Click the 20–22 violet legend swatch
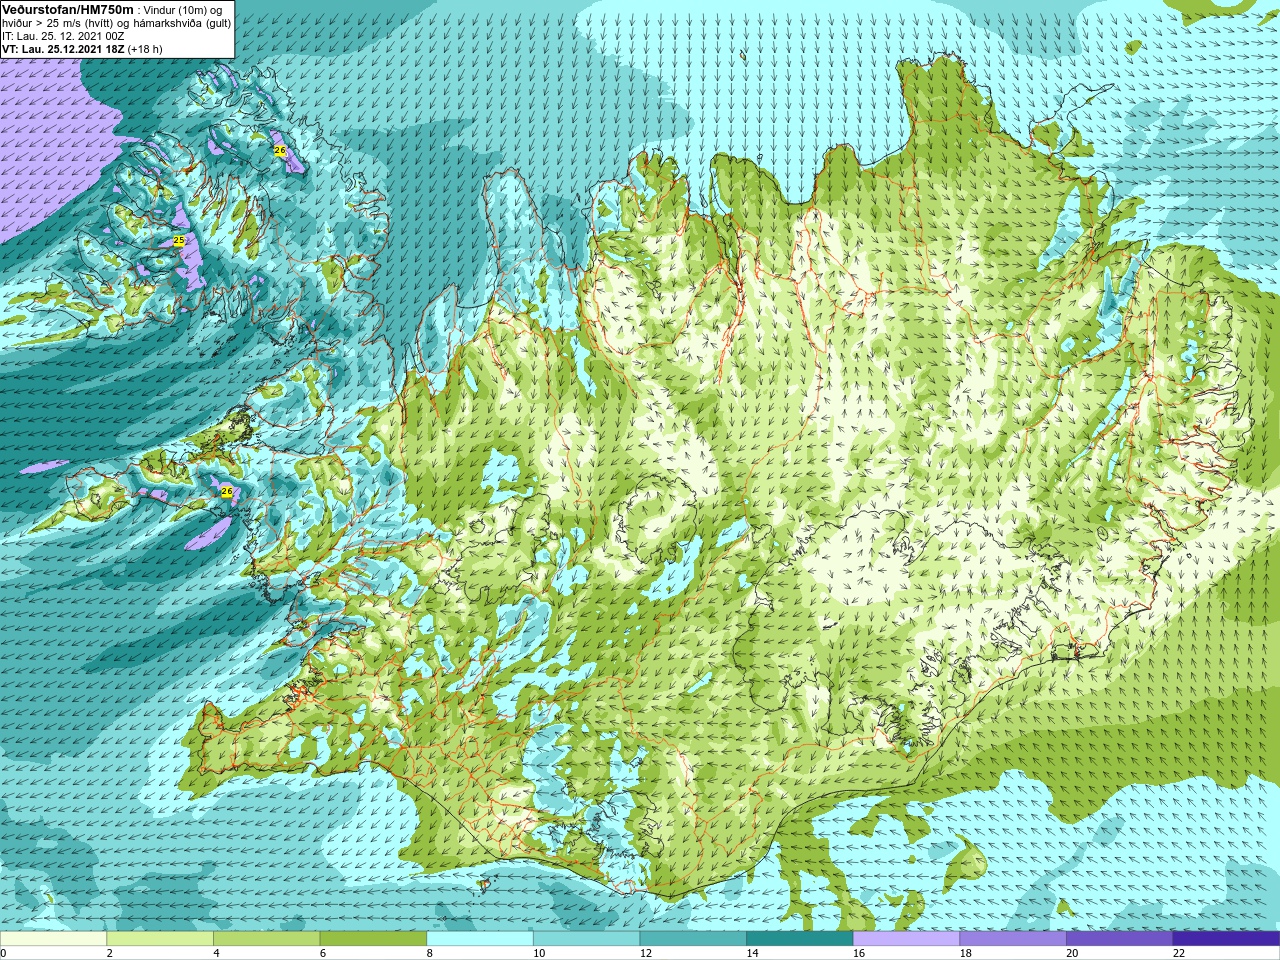 click(x=1120, y=939)
